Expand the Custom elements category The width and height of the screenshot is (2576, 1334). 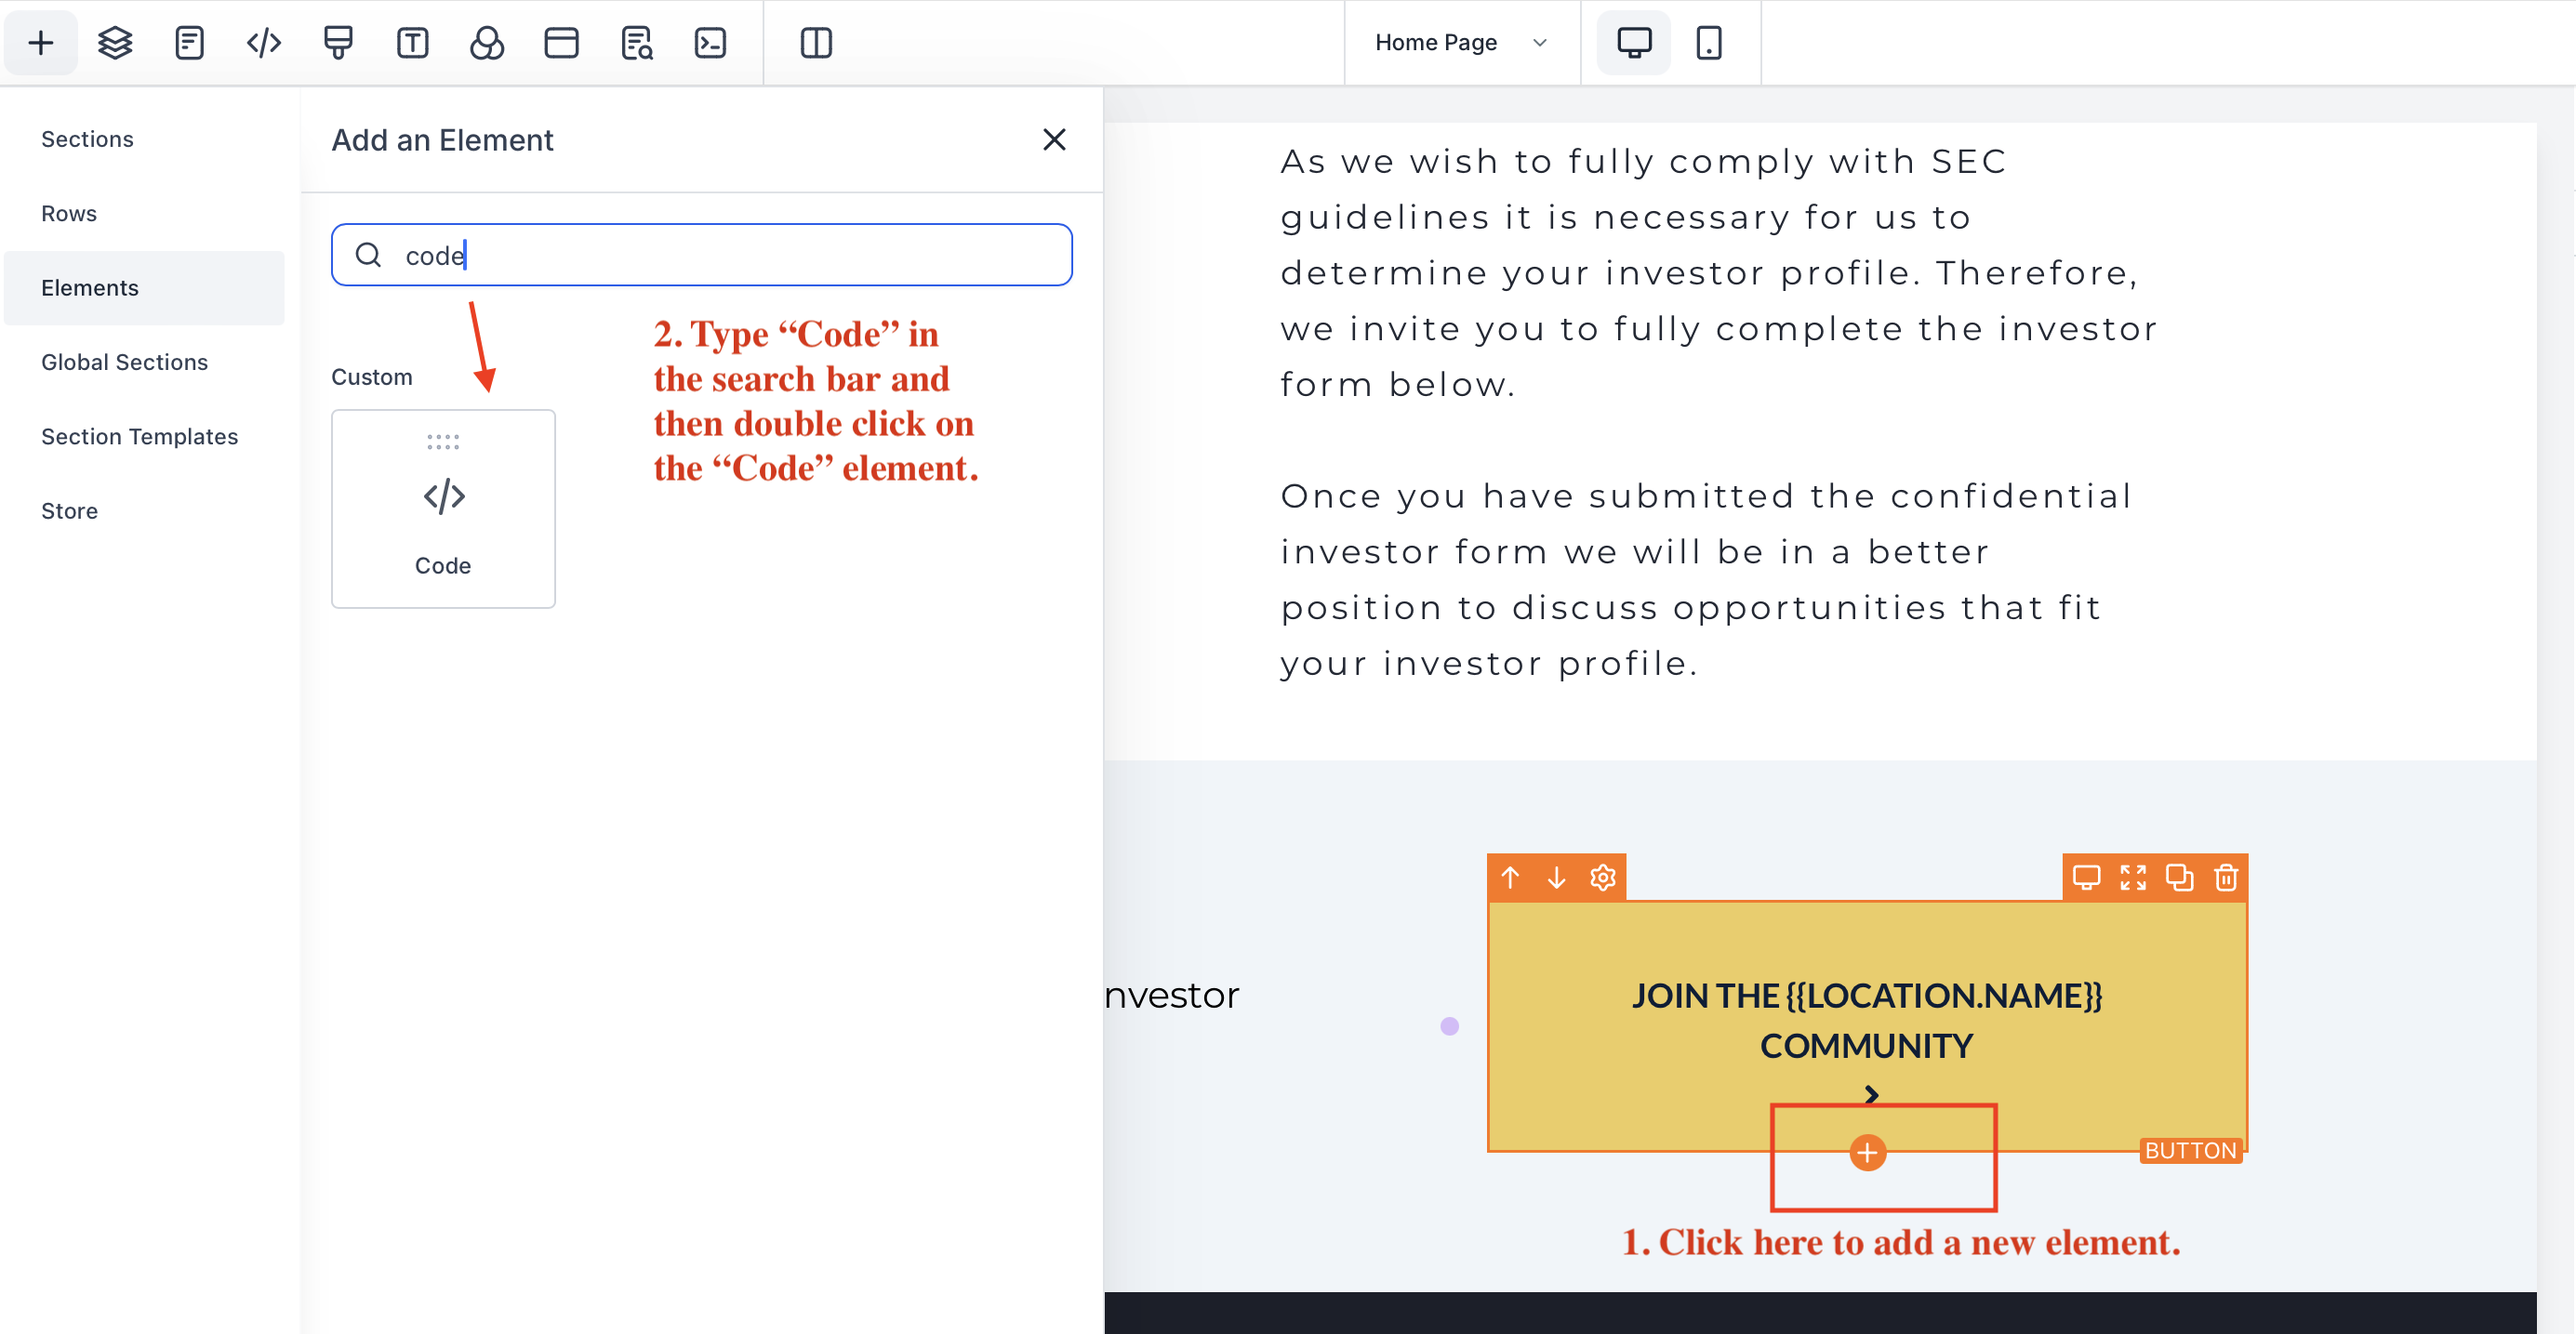[x=371, y=375]
